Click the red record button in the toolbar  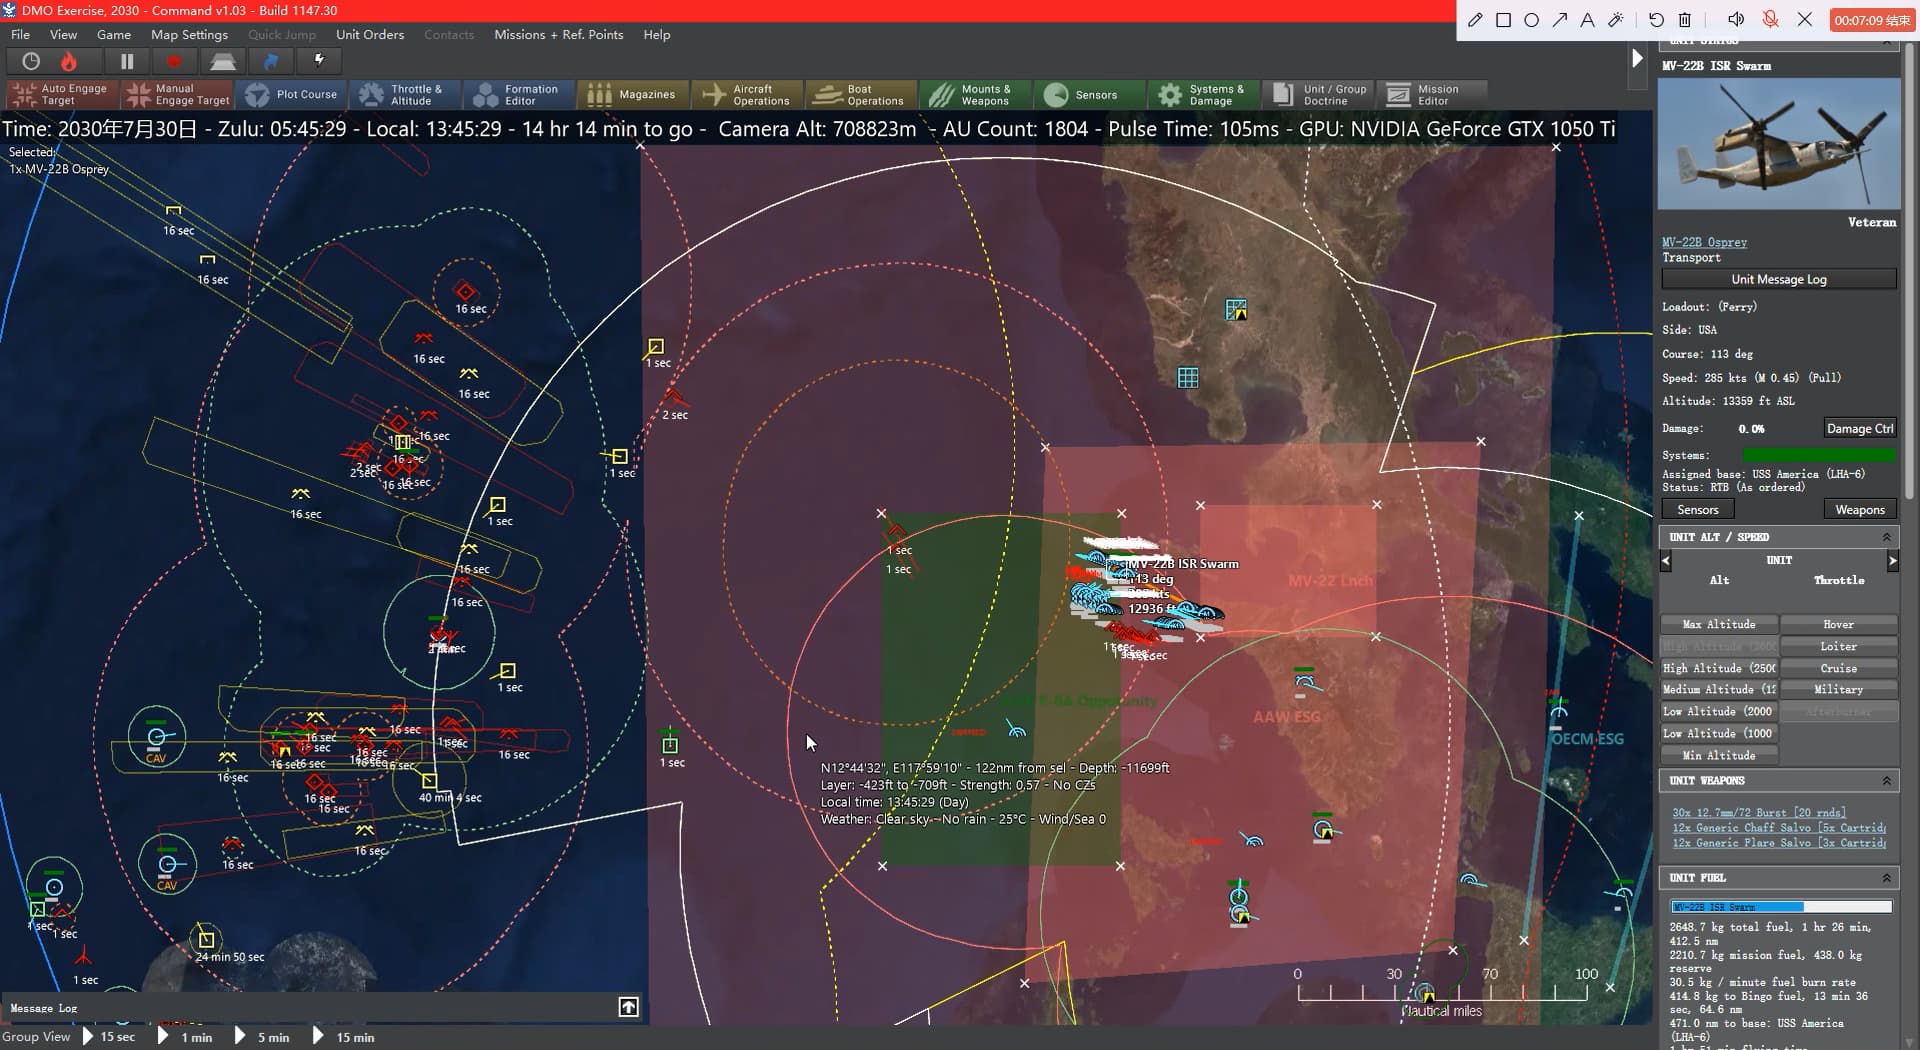(x=174, y=61)
